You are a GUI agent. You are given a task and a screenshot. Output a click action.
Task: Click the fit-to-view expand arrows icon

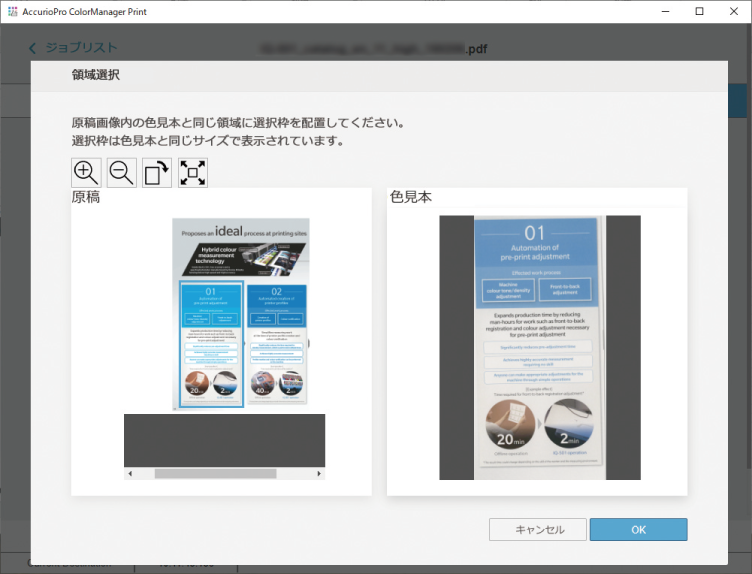tap(193, 172)
